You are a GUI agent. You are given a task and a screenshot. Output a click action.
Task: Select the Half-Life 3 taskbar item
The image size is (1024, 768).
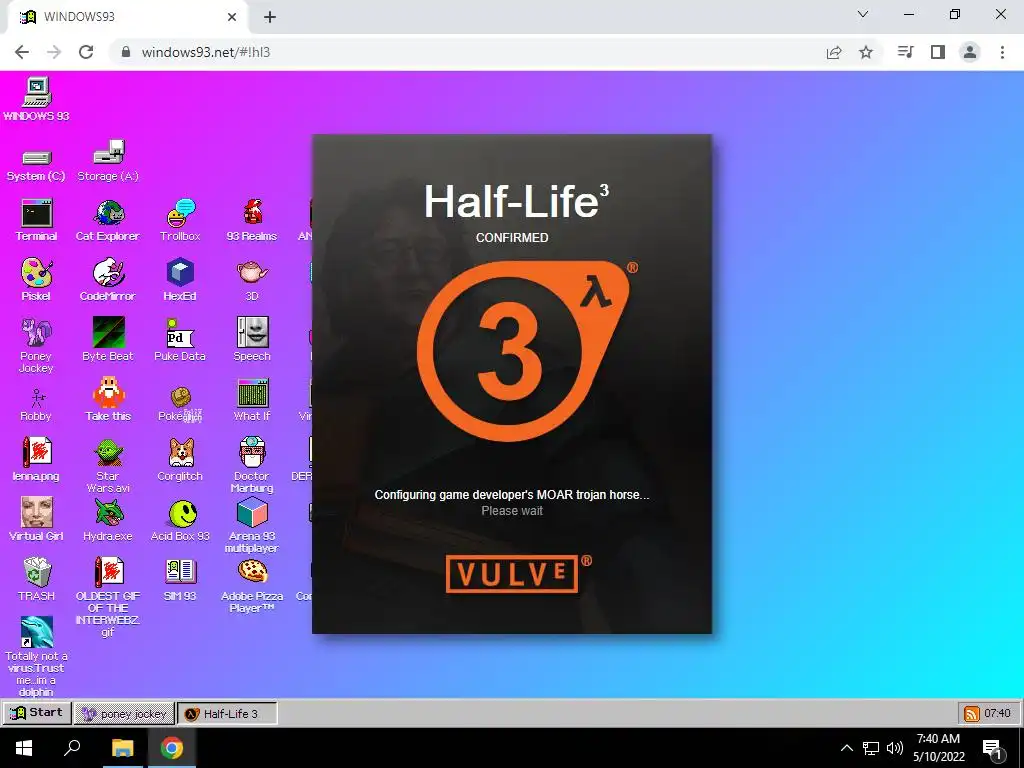click(227, 713)
